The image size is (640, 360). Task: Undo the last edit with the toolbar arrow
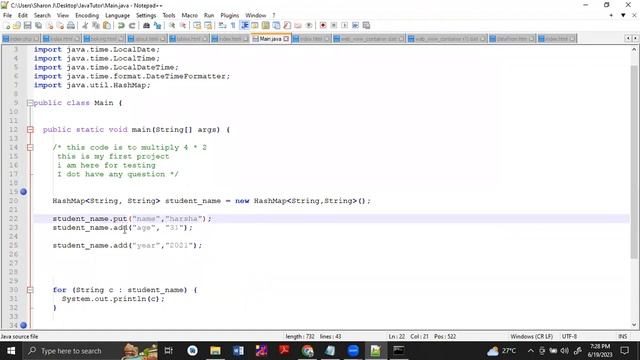(x=121, y=26)
